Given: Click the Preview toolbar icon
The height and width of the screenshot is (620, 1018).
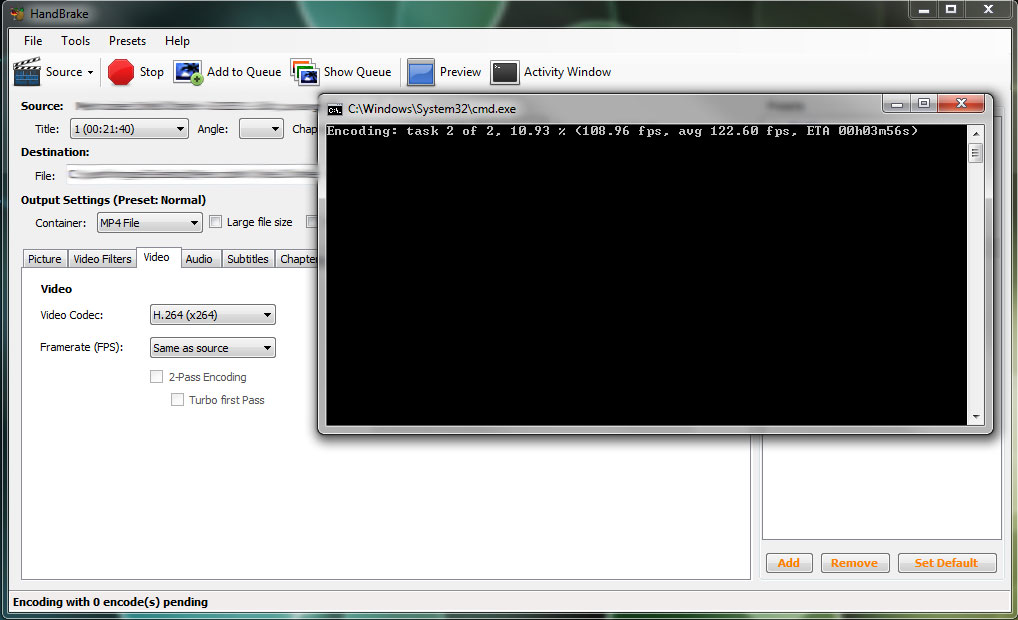Looking at the screenshot, I should [421, 72].
